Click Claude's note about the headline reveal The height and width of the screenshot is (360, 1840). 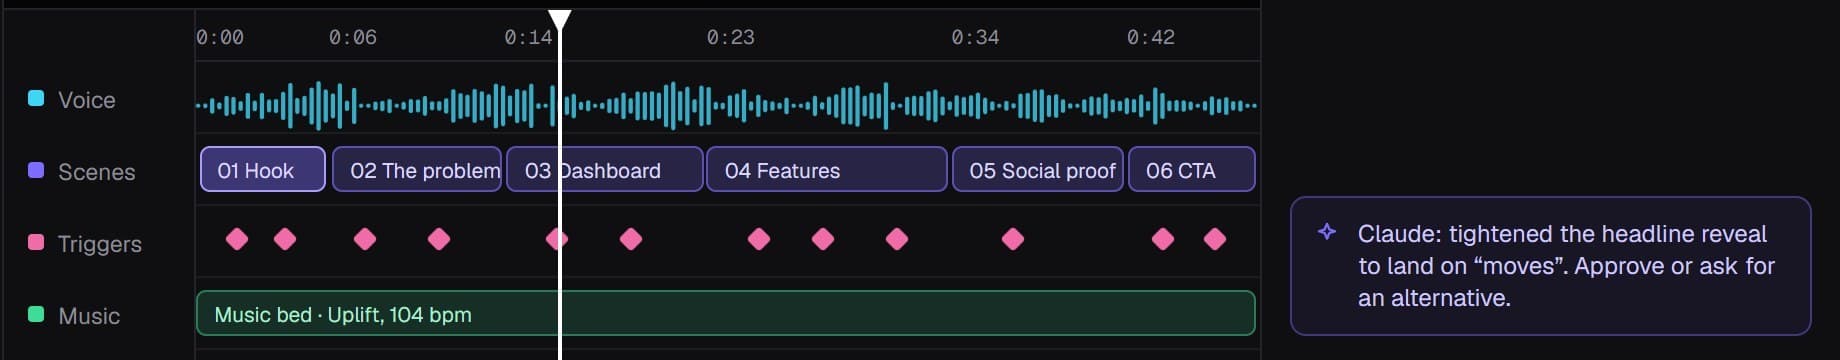(1550, 265)
